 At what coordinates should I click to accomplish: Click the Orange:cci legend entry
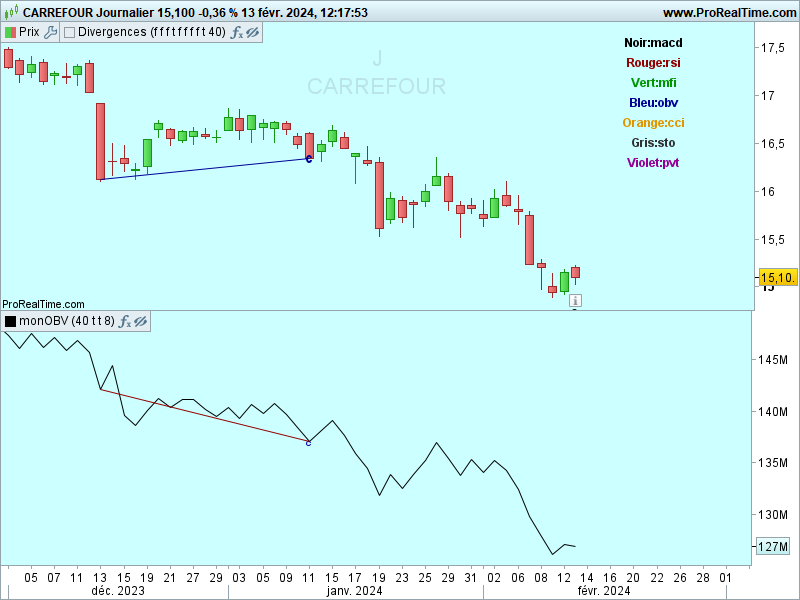(x=653, y=122)
